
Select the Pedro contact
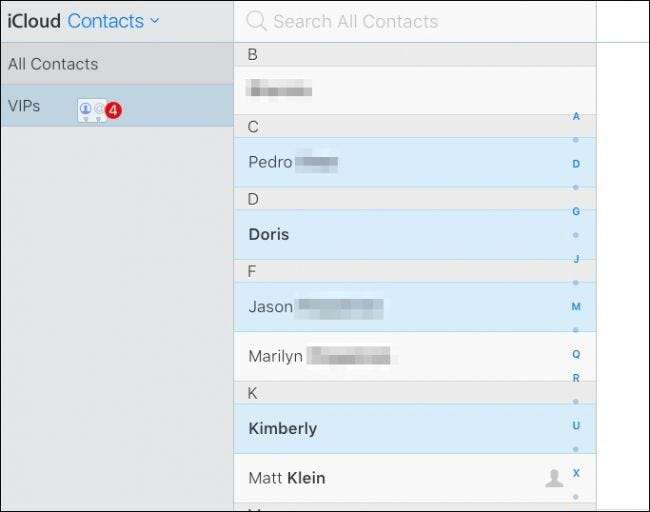click(x=400, y=162)
